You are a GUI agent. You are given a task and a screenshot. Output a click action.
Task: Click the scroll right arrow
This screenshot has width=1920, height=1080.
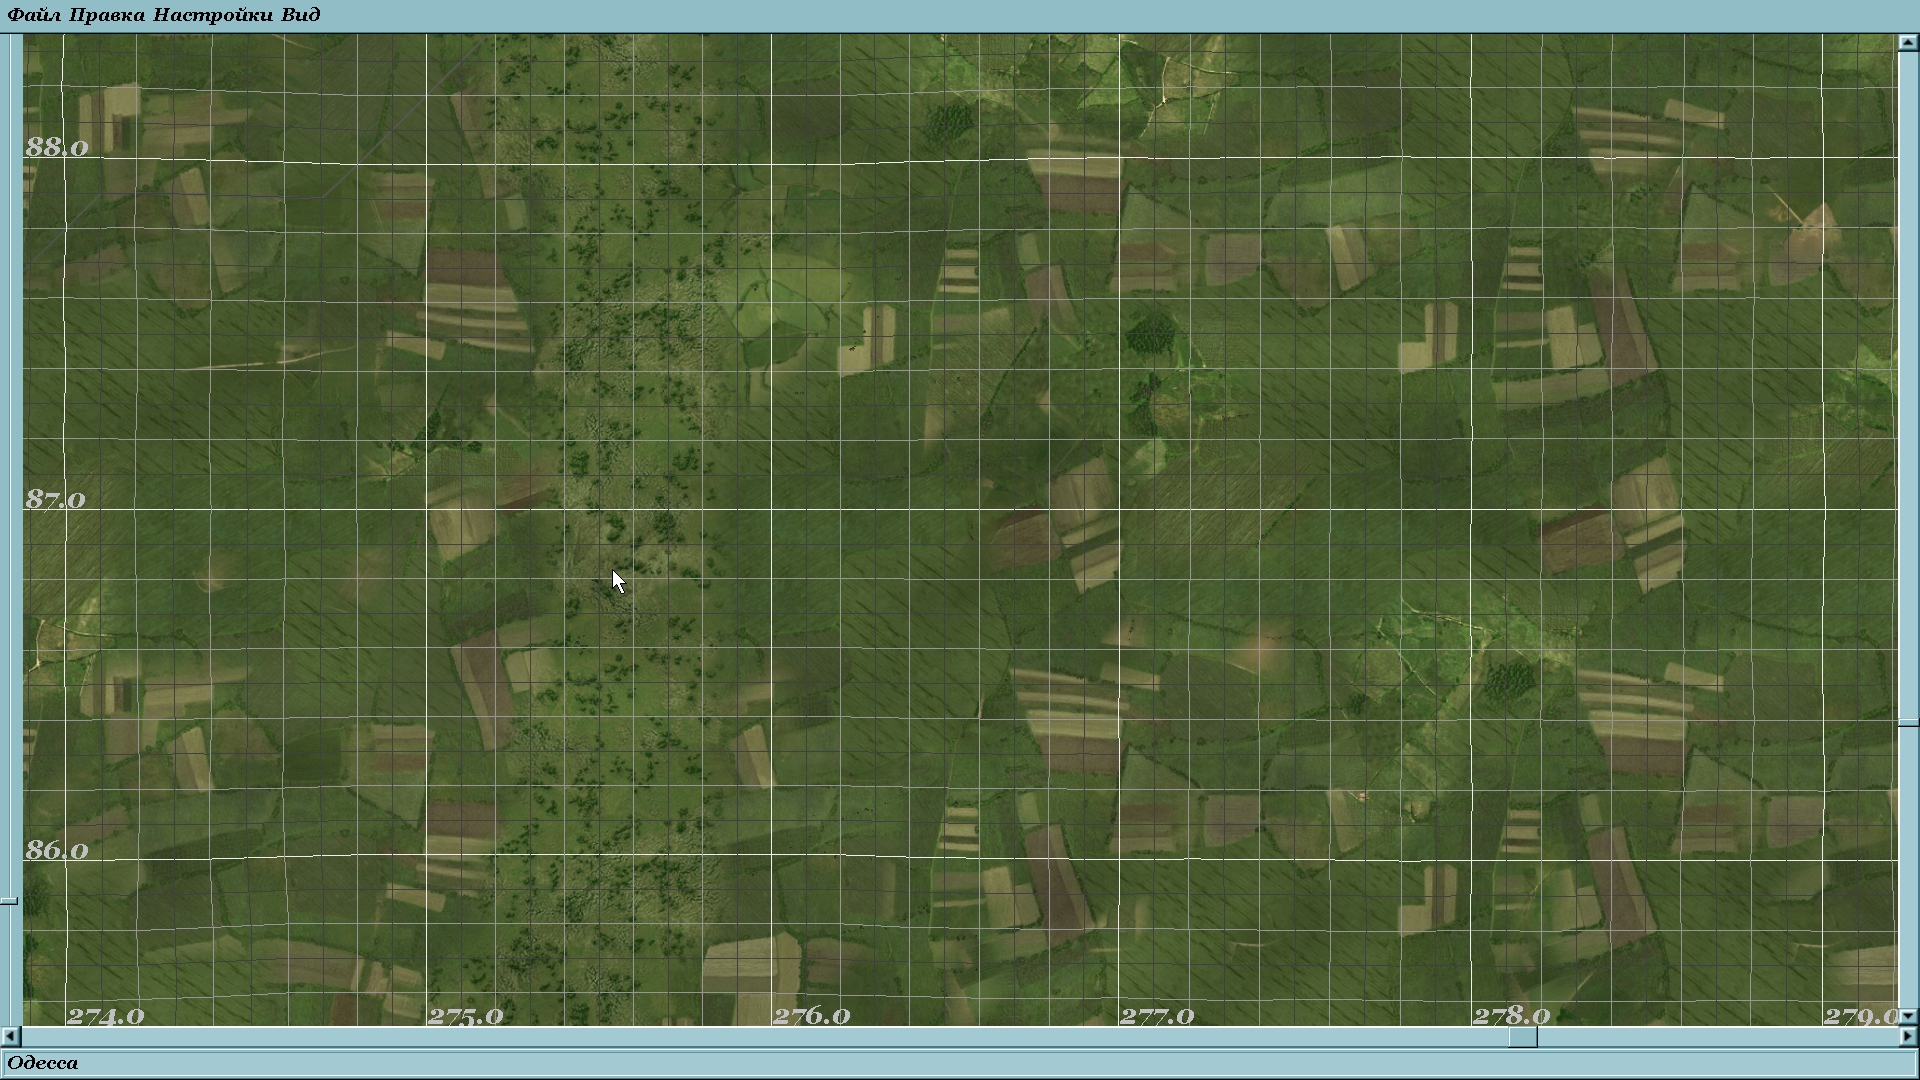pyautogui.click(x=1908, y=1037)
